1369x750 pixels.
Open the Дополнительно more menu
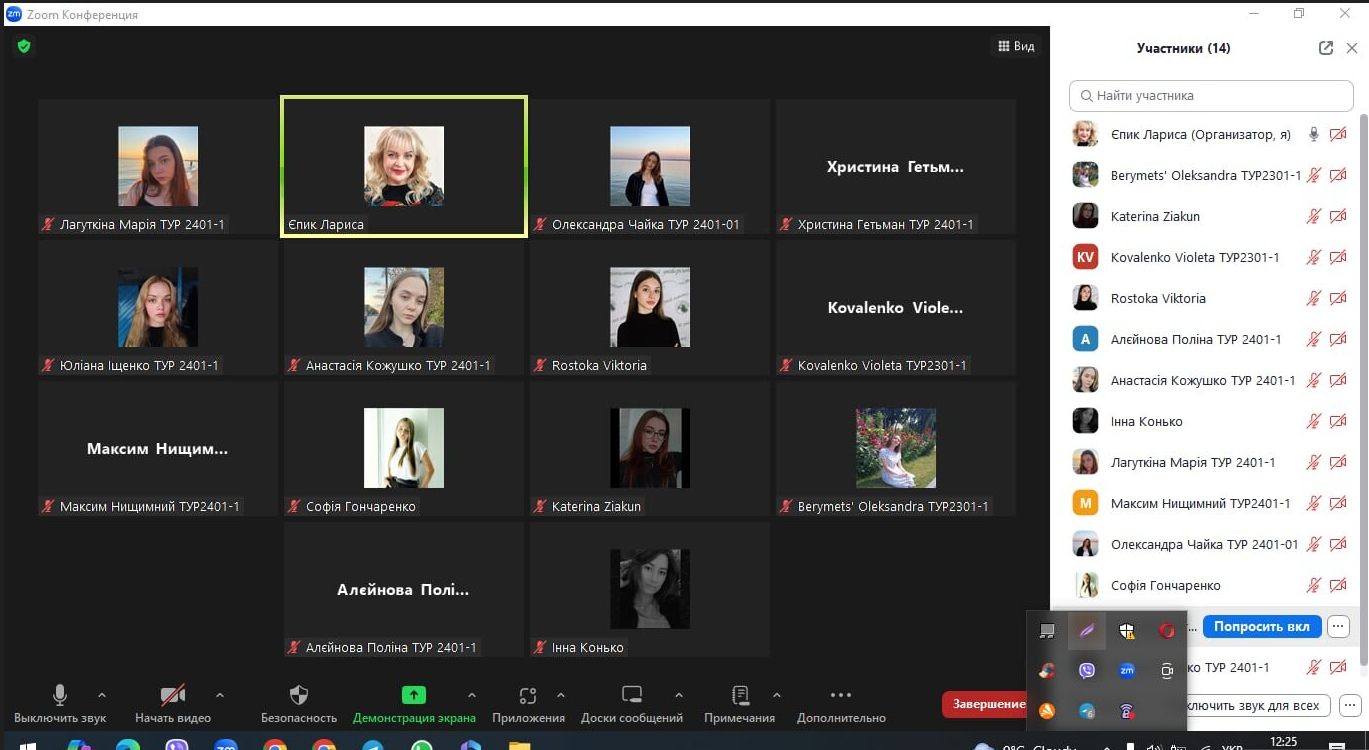click(x=841, y=696)
